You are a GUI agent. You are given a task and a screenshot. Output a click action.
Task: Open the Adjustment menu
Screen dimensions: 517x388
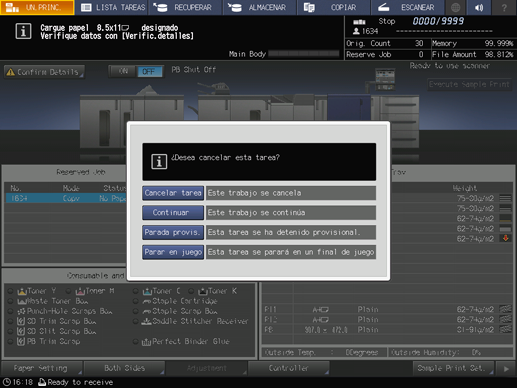click(x=206, y=368)
